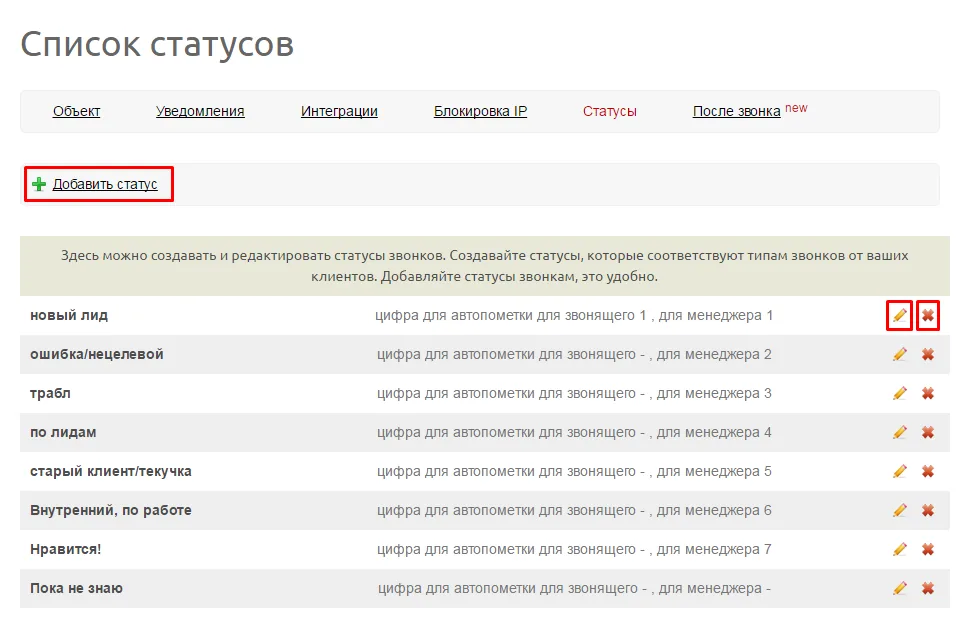Delete the "по лидам" status
This screenshot has height=623, width=966.
(928, 433)
